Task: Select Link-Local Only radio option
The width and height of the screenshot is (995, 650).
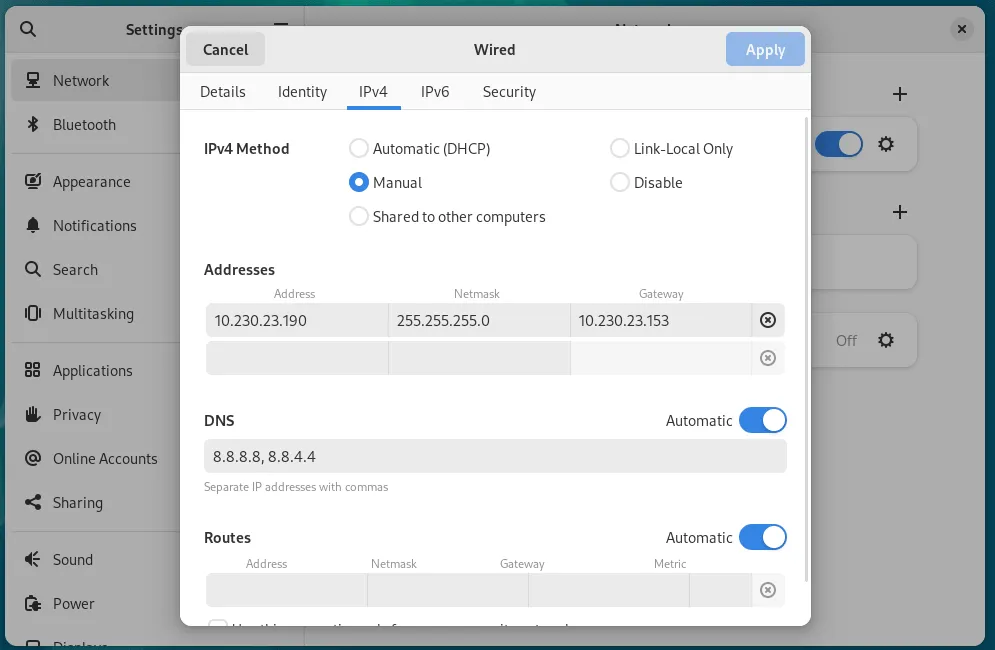Action: [620, 149]
